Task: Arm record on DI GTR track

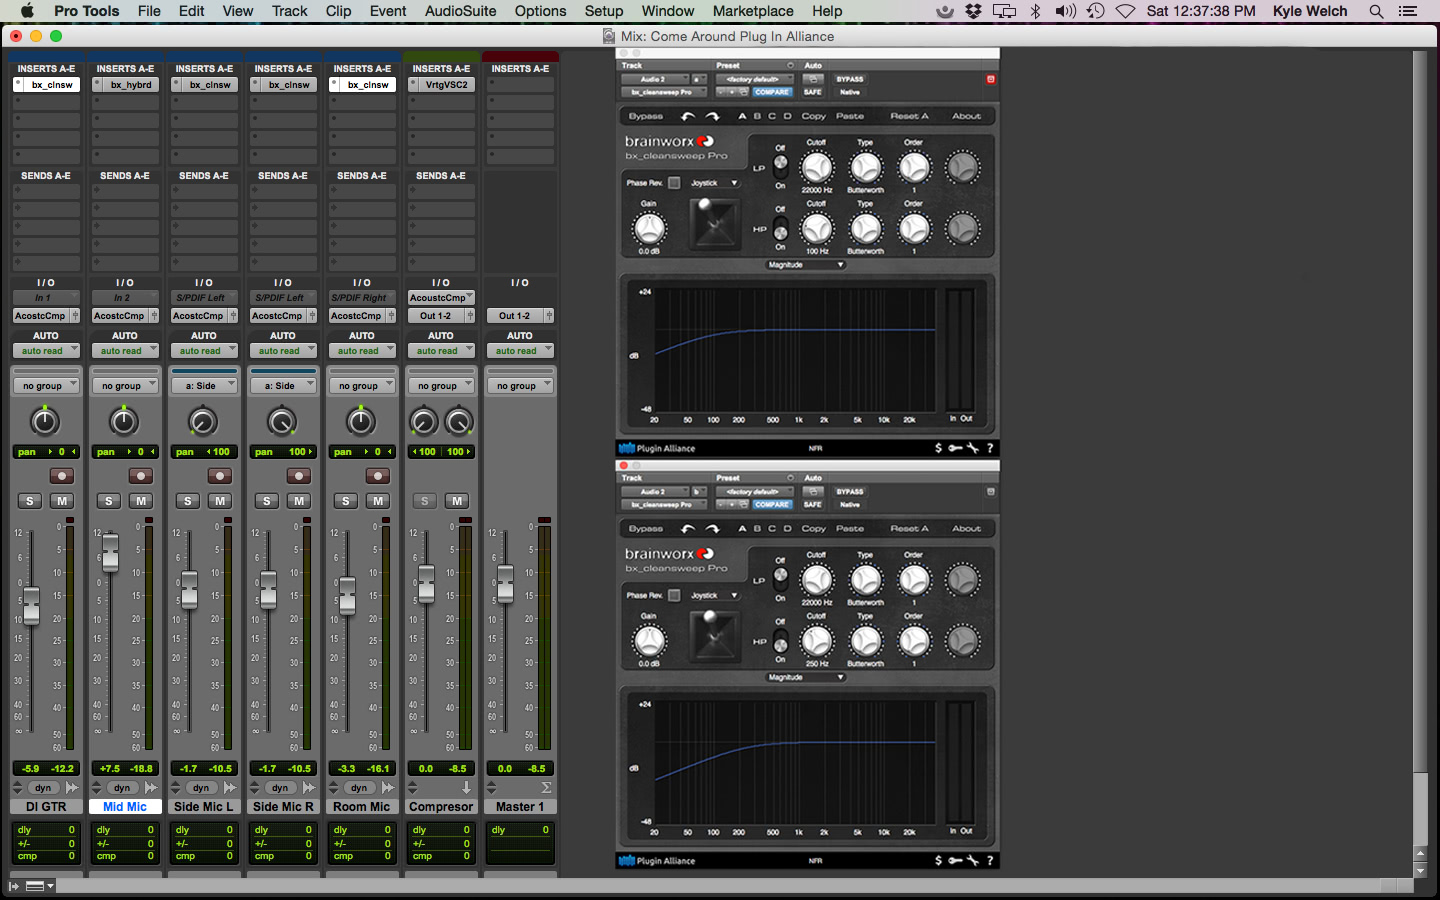Action: pos(62,476)
